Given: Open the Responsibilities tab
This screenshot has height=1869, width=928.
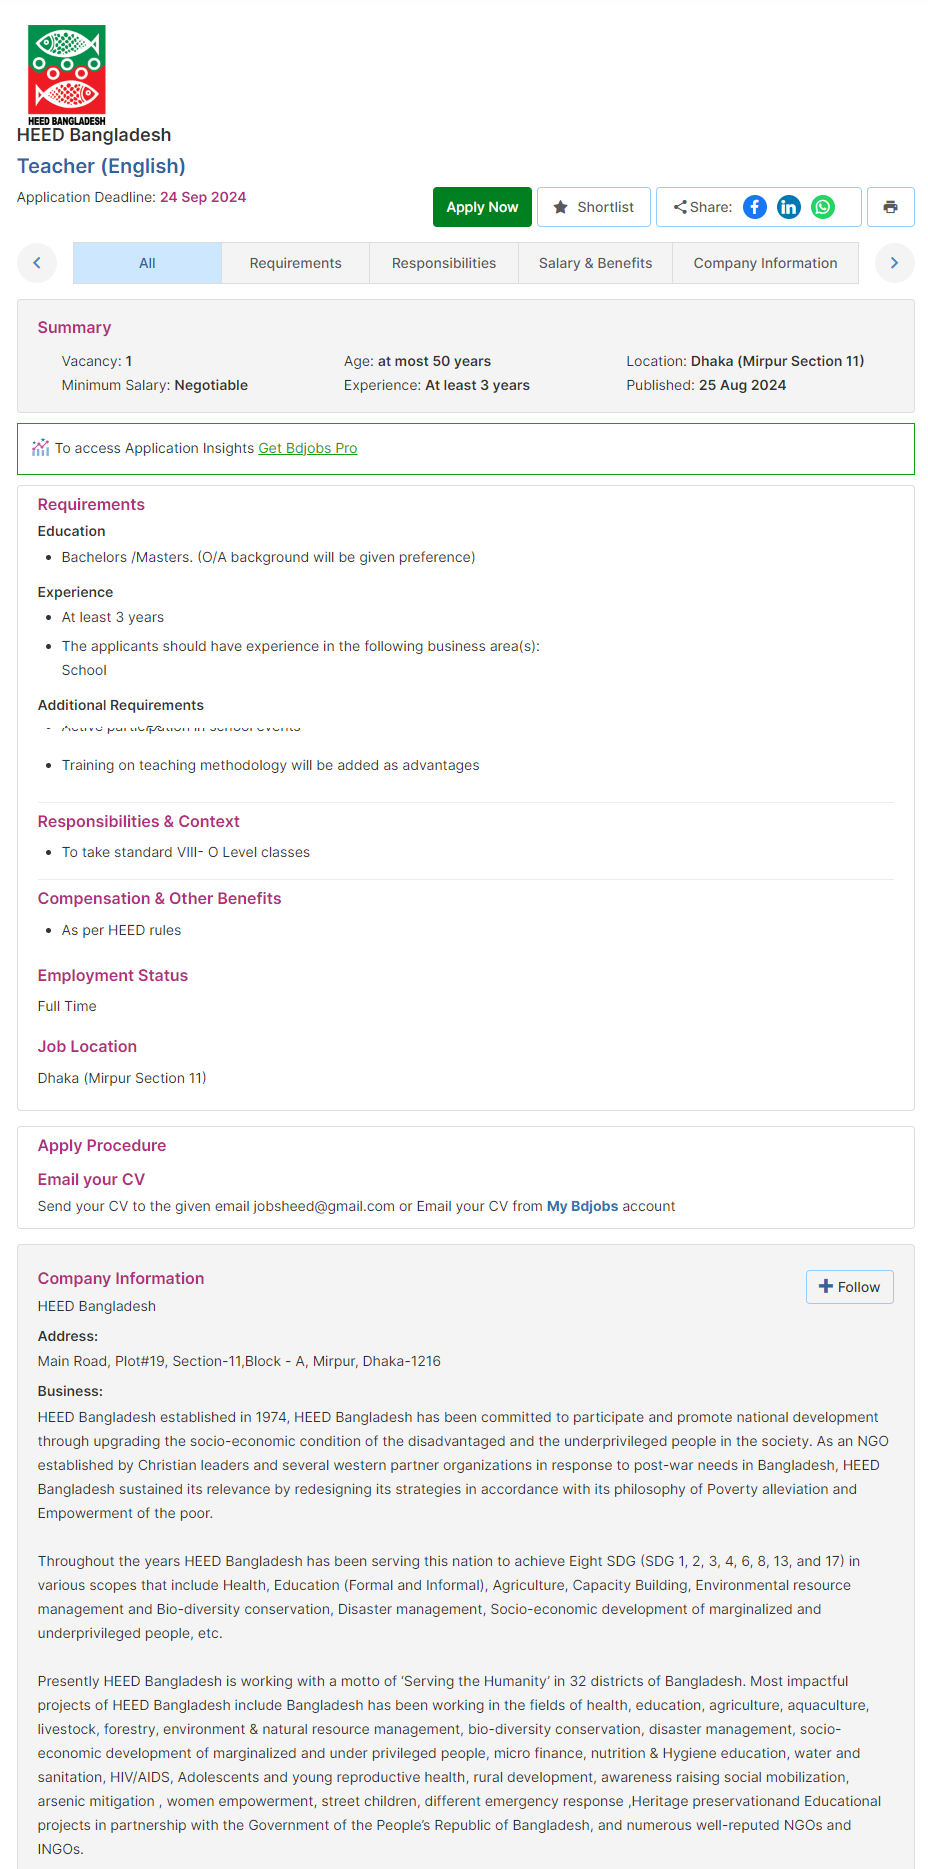Looking at the screenshot, I should 444,263.
